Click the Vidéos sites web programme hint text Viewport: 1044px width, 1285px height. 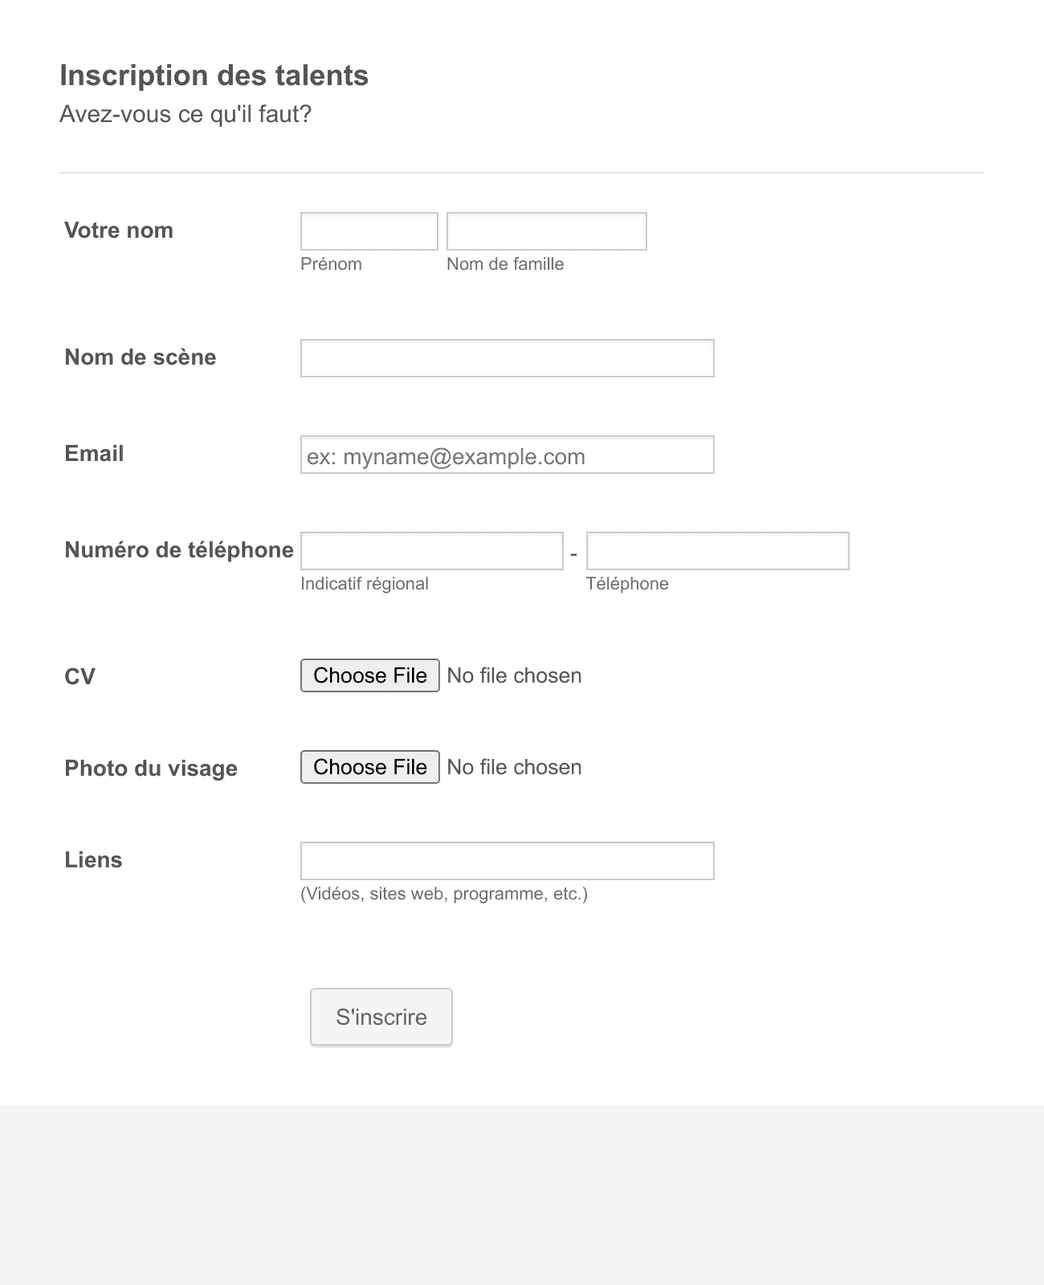[444, 893]
